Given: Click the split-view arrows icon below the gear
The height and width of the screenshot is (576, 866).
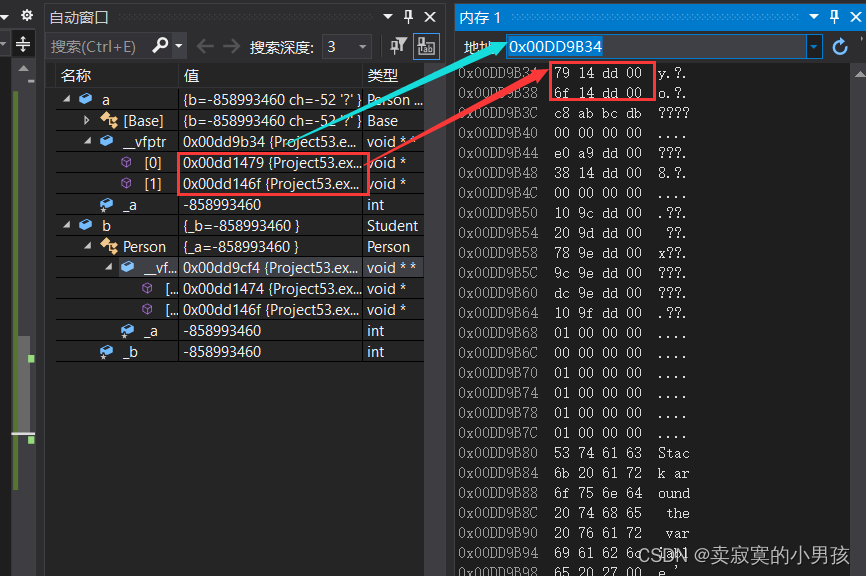Looking at the screenshot, I should pos(23,44).
